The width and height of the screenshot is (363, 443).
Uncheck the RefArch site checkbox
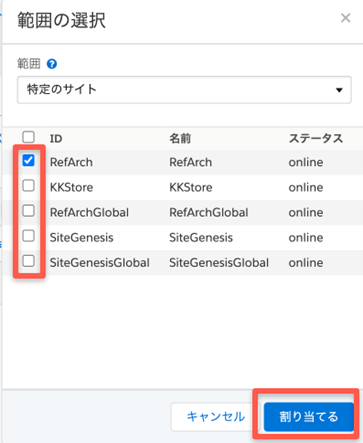(x=28, y=161)
